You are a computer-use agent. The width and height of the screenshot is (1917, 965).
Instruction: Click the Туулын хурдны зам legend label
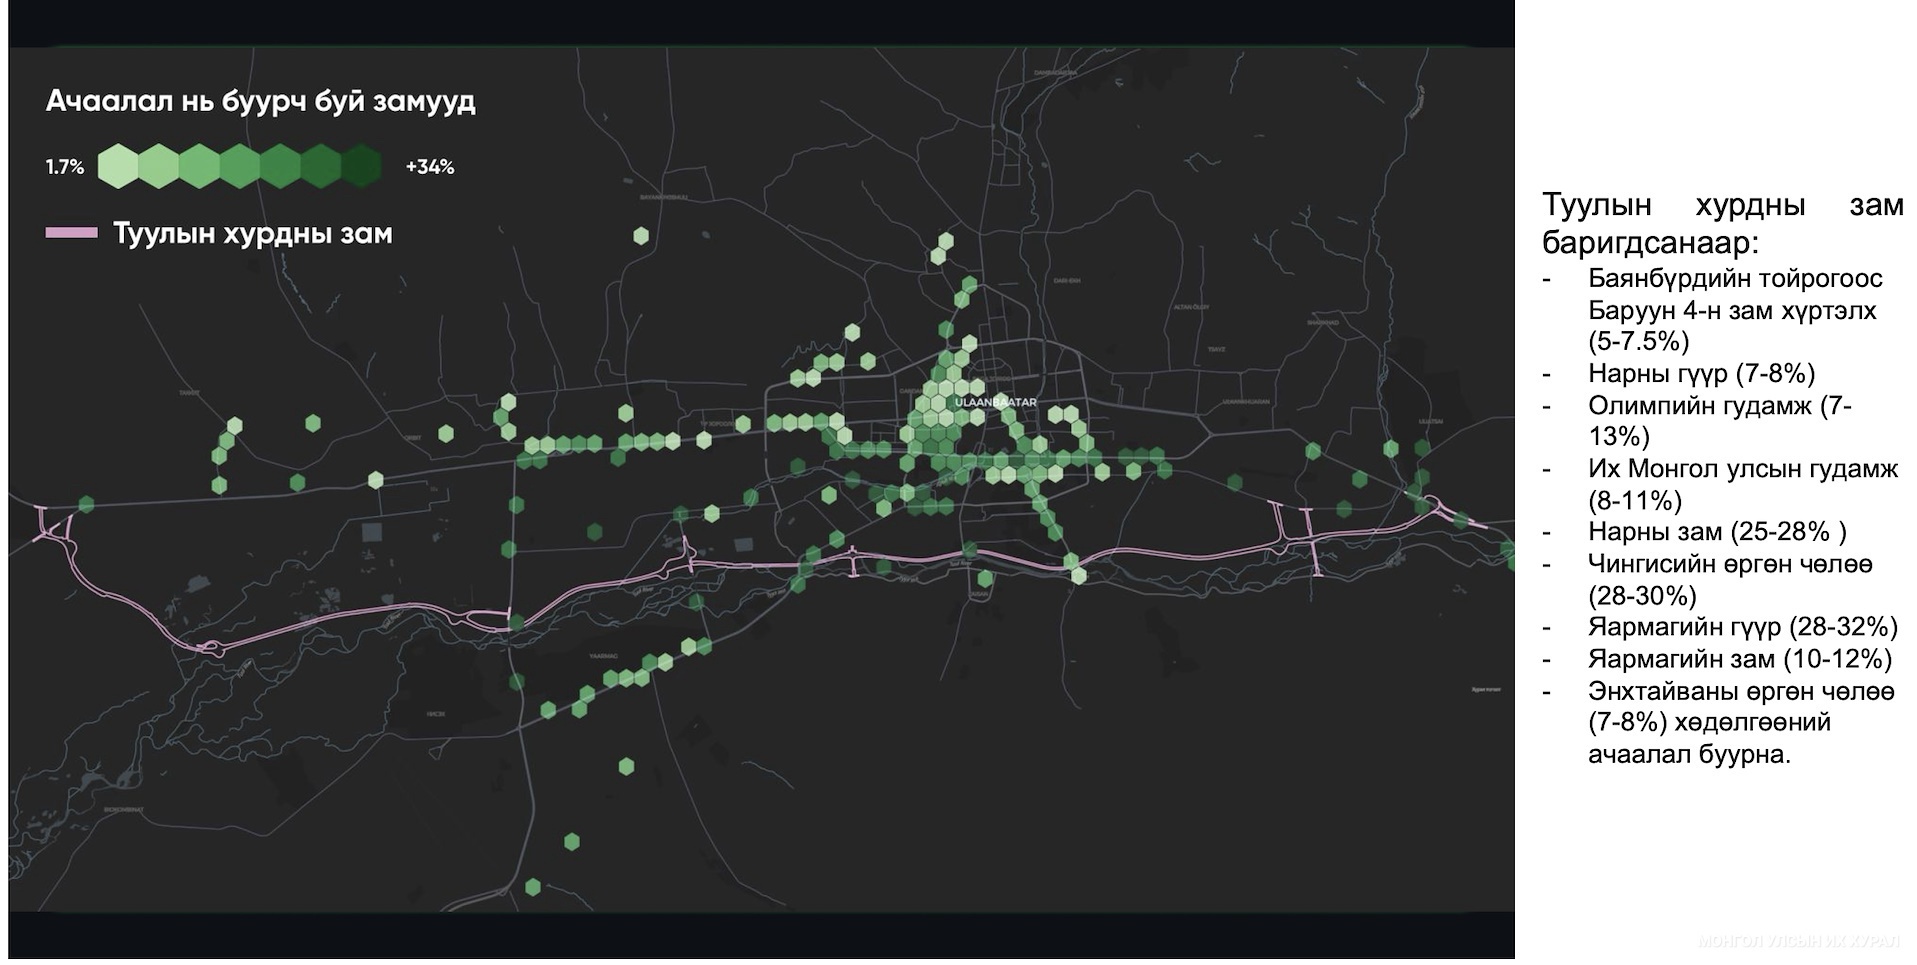pos(252,234)
